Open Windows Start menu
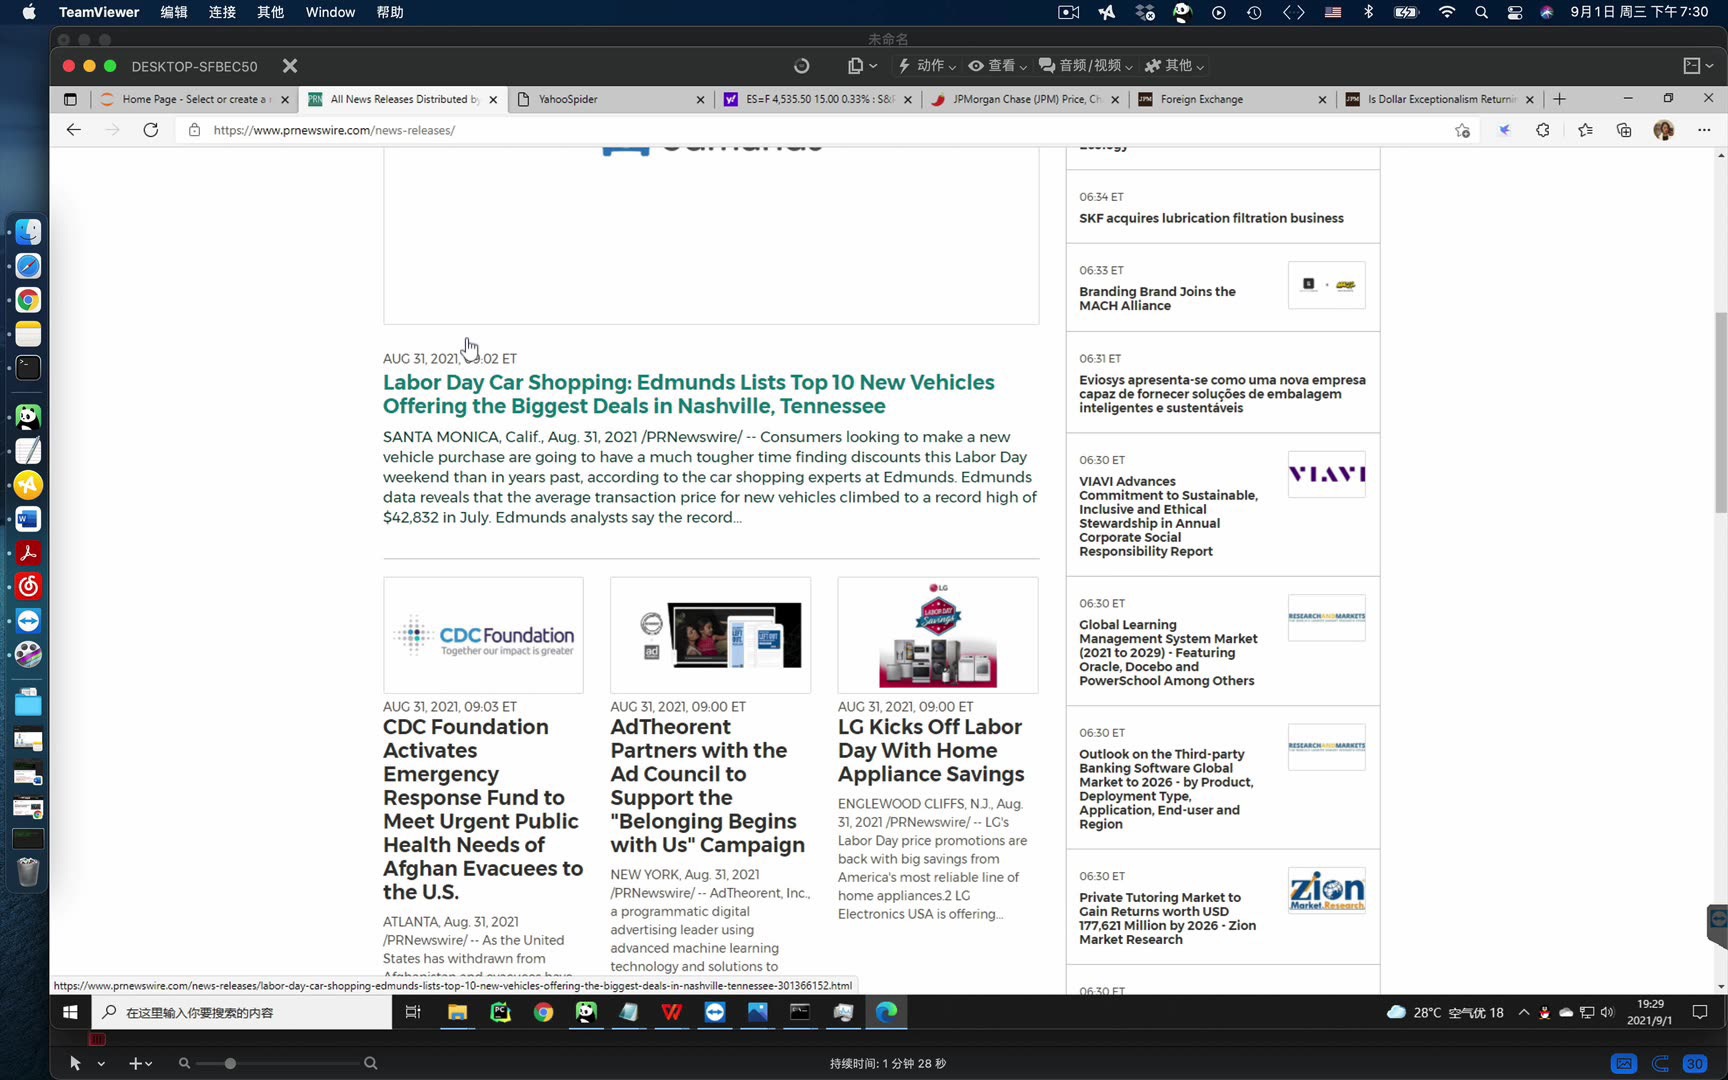 coord(70,1012)
